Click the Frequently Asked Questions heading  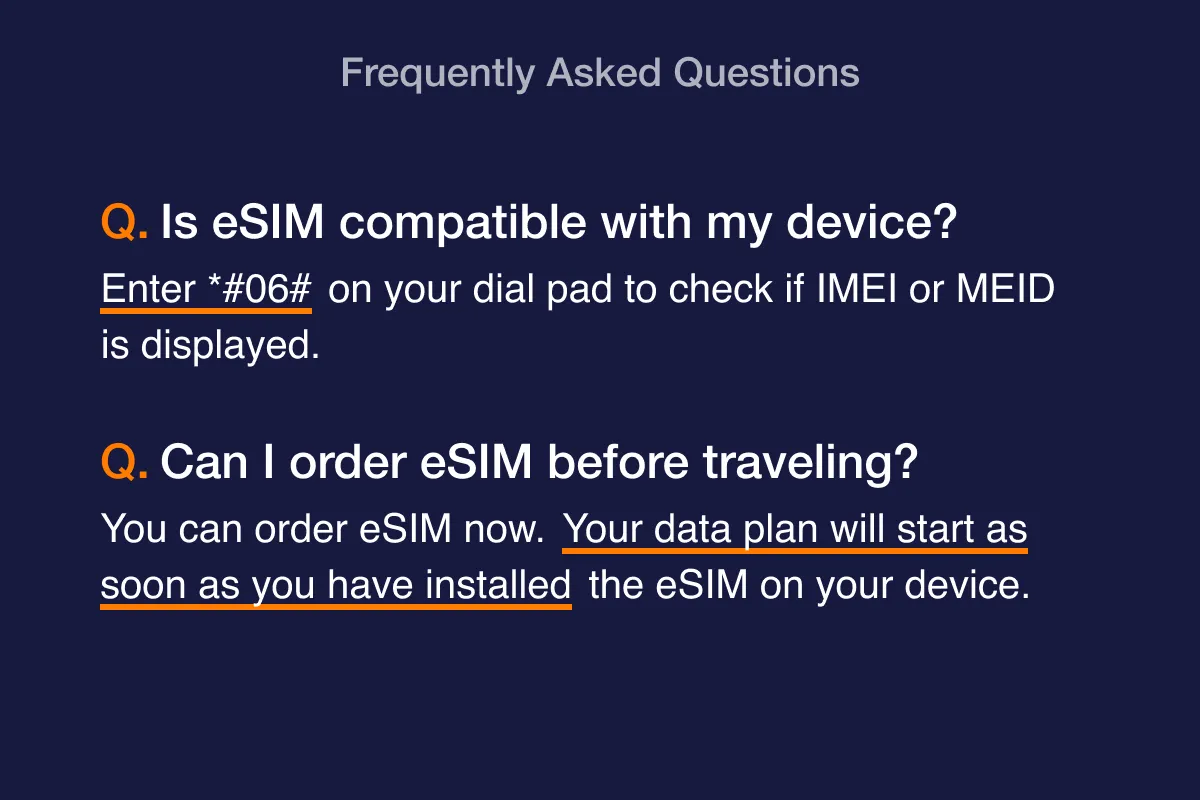tap(600, 74)
